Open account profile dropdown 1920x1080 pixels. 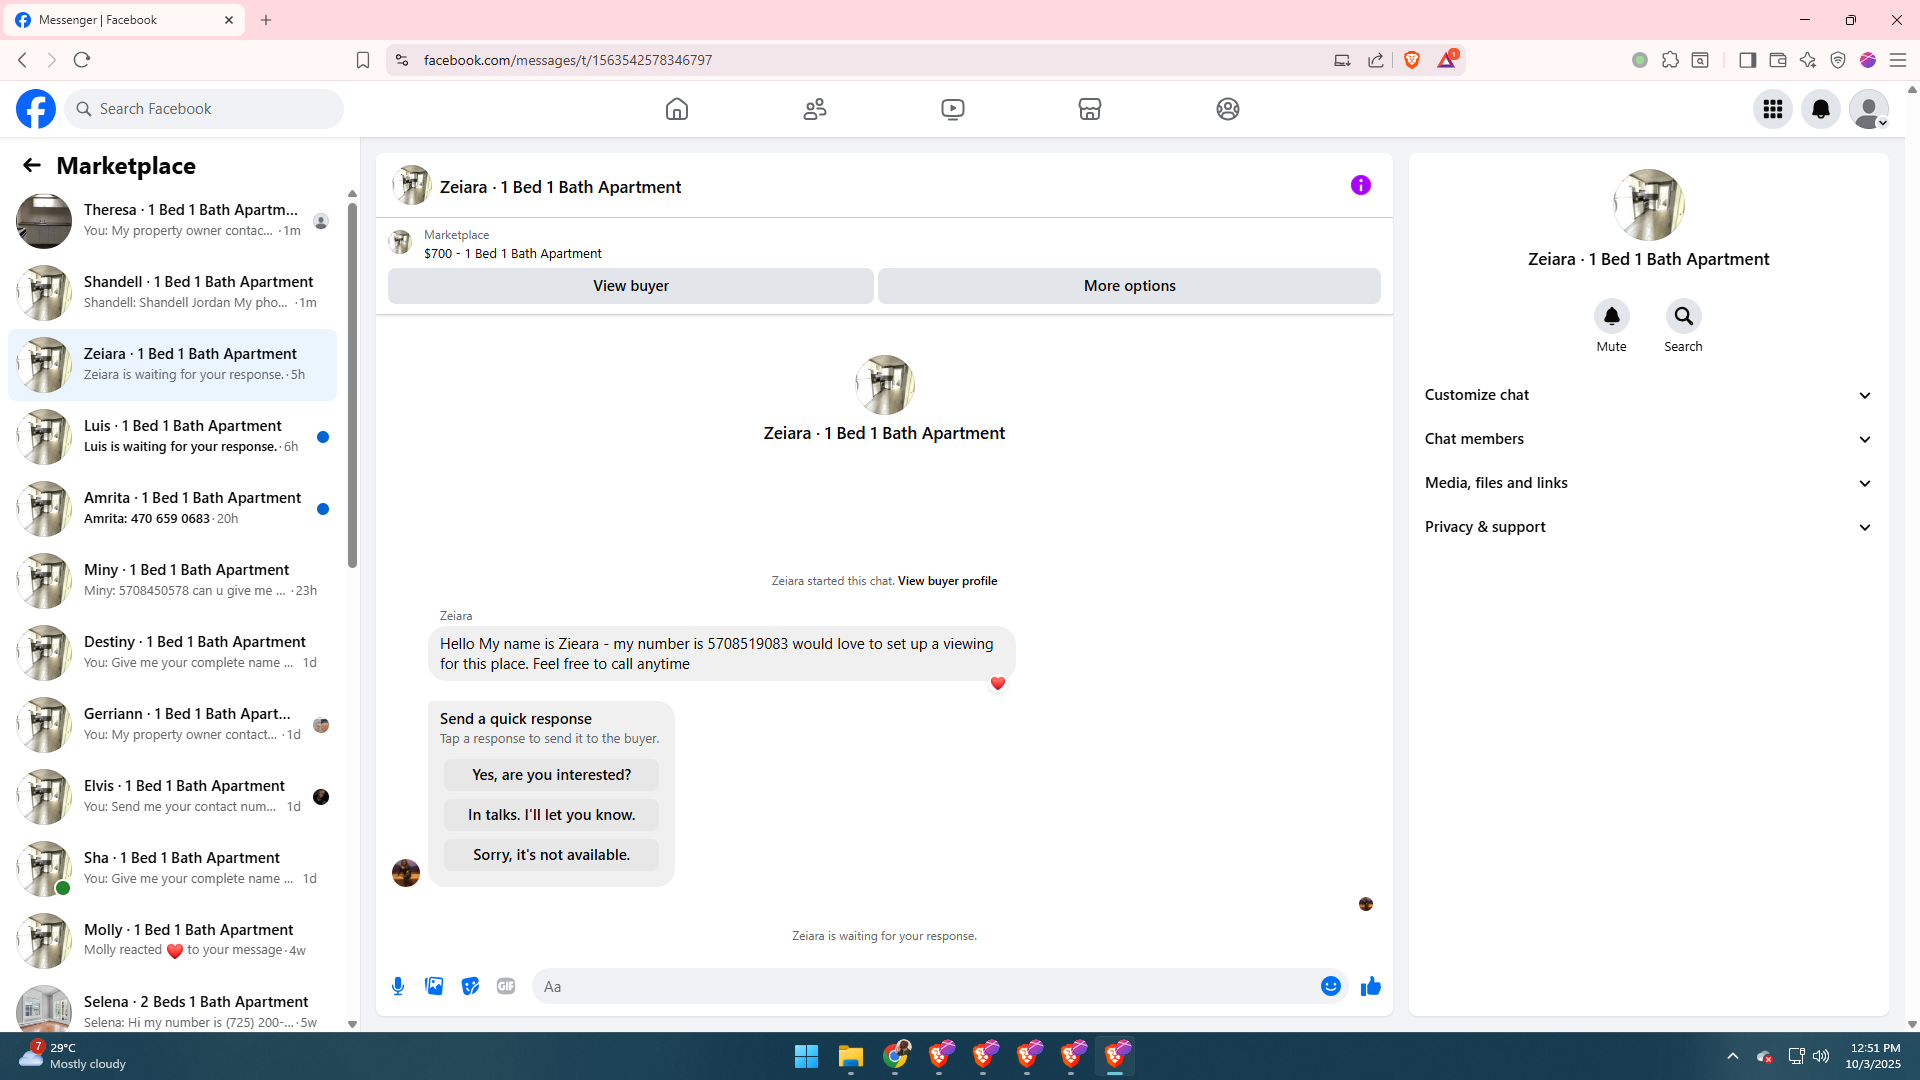coord(1869,109)
